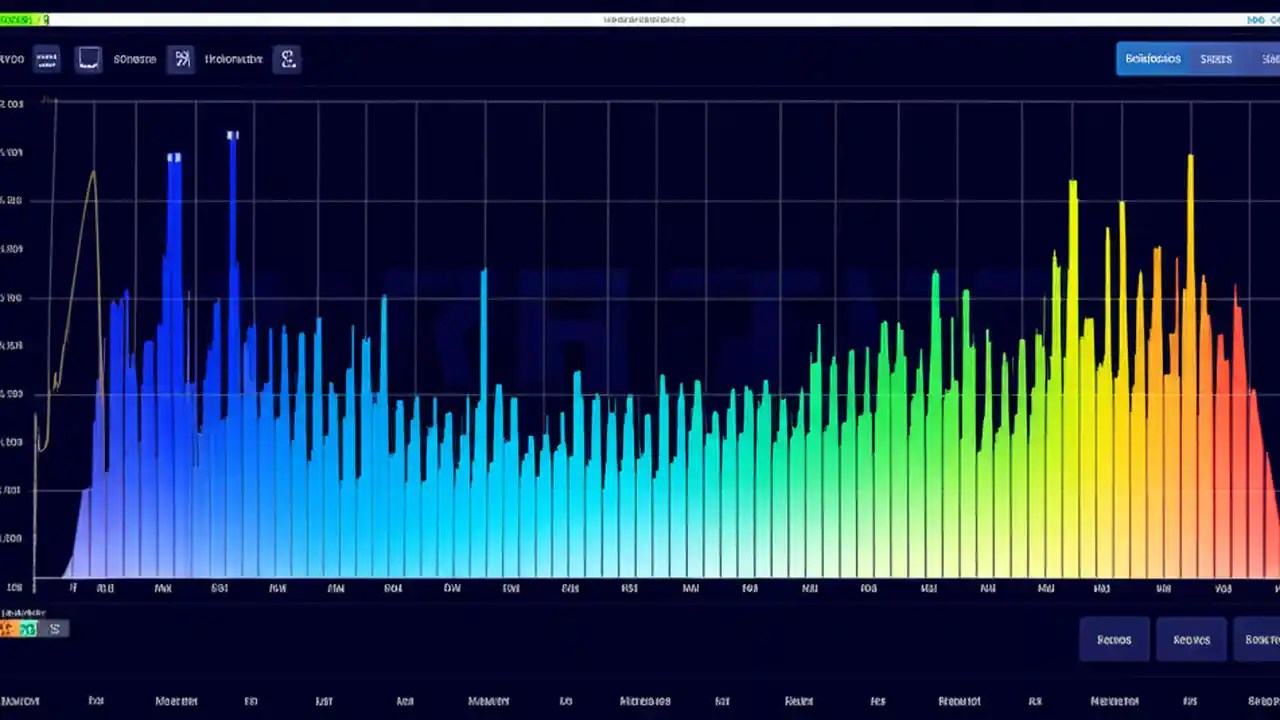Open the waveform display tool next to 'Sonesre'
Viewport: 1280px width, 720px height.
coord(88,58)
